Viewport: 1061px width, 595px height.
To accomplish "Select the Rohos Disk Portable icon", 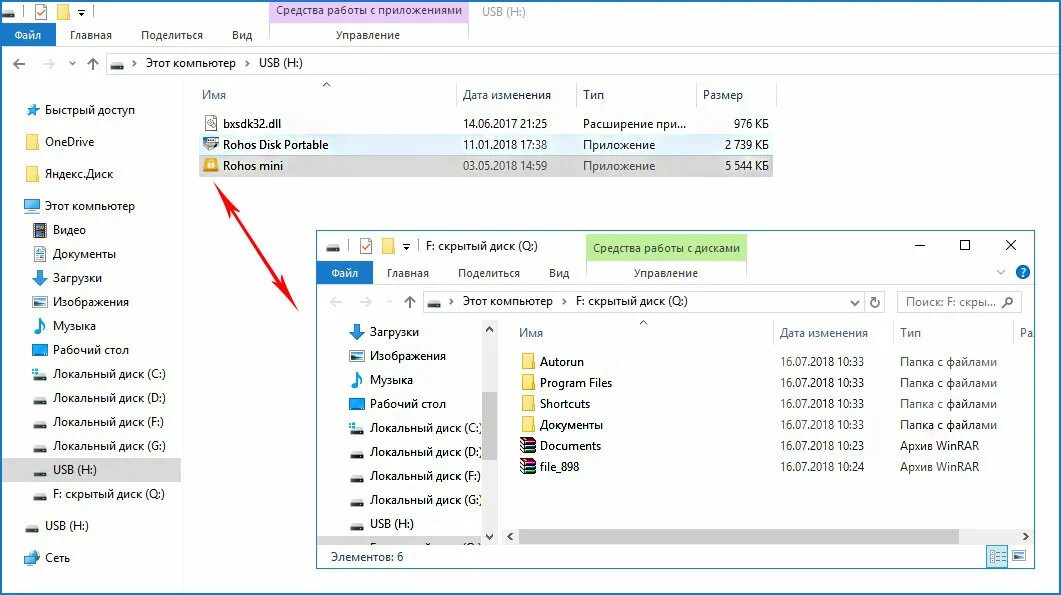I will [211, 144].
